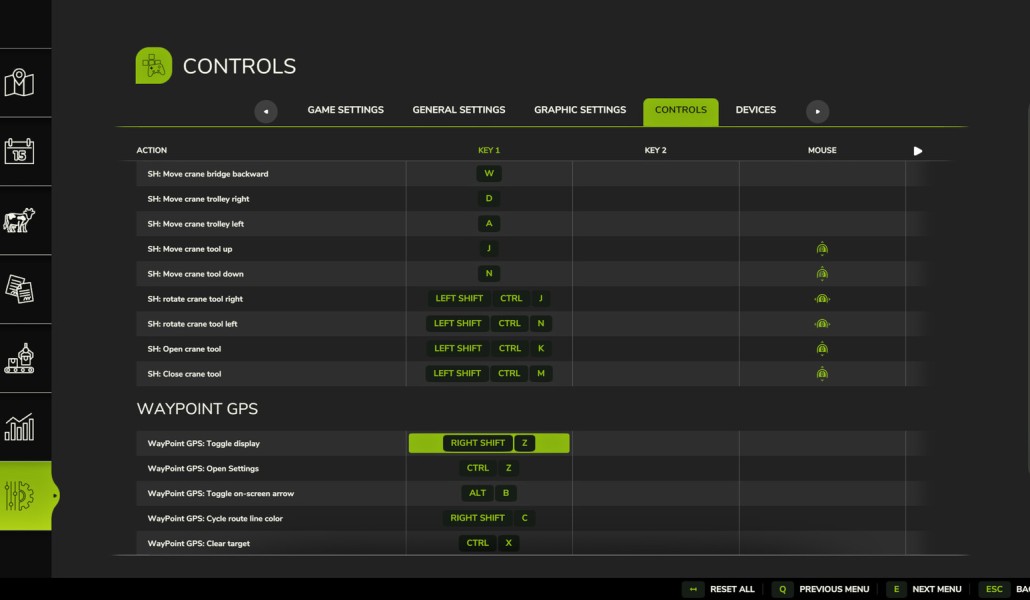Open the Devices tab

755,110
